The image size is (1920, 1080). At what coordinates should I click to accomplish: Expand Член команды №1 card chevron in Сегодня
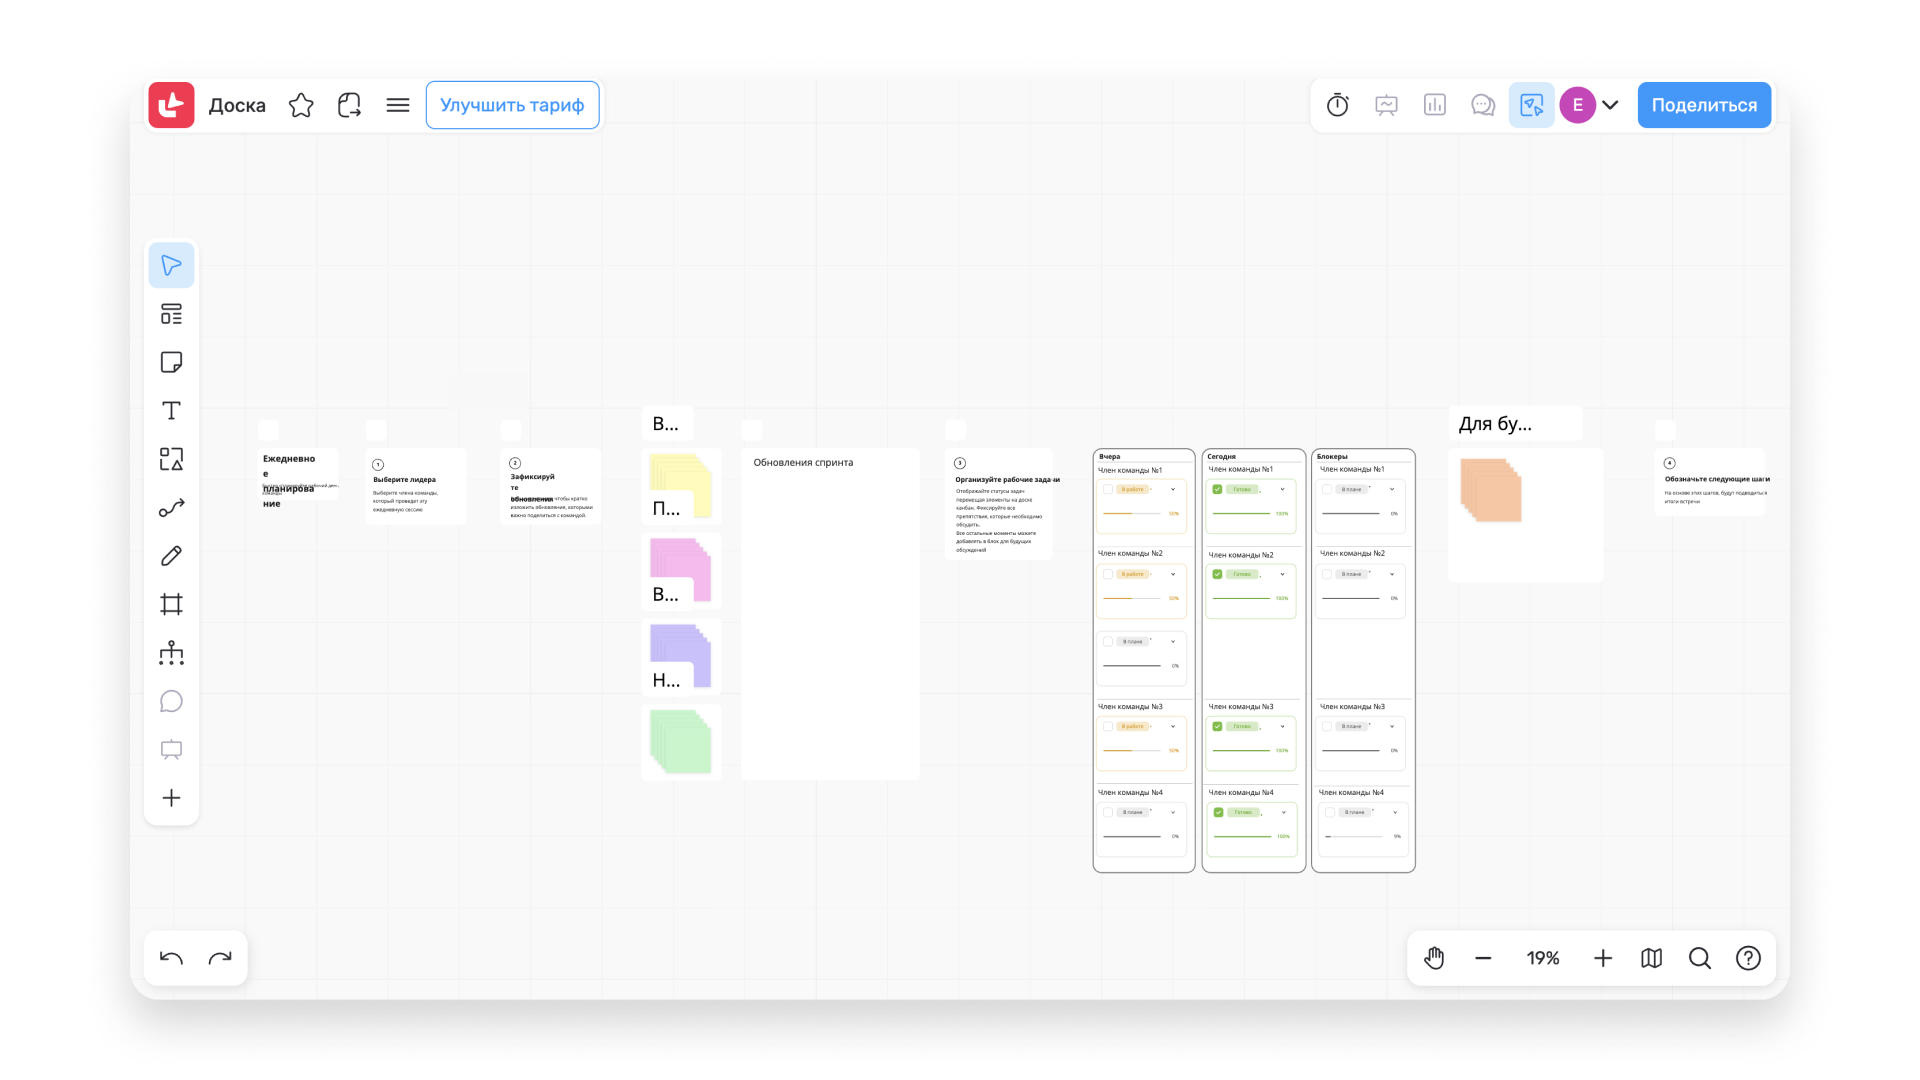pyautogui.click(x=1282, y=489)
